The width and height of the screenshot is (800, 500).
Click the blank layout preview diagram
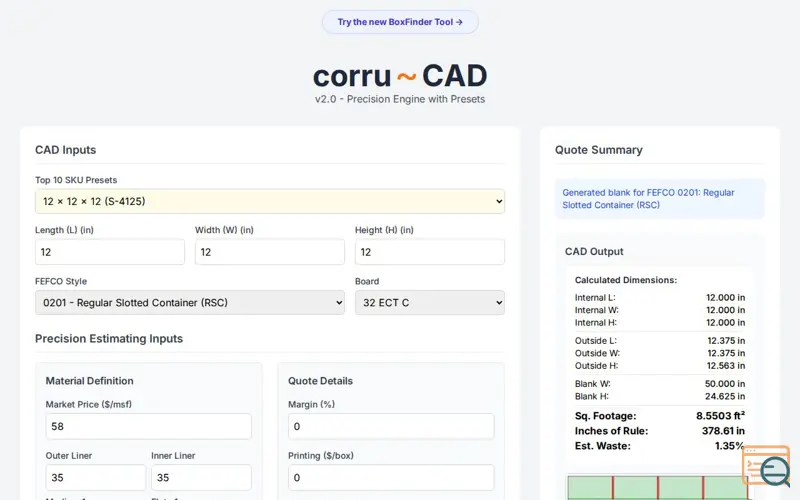click(659, 488)
